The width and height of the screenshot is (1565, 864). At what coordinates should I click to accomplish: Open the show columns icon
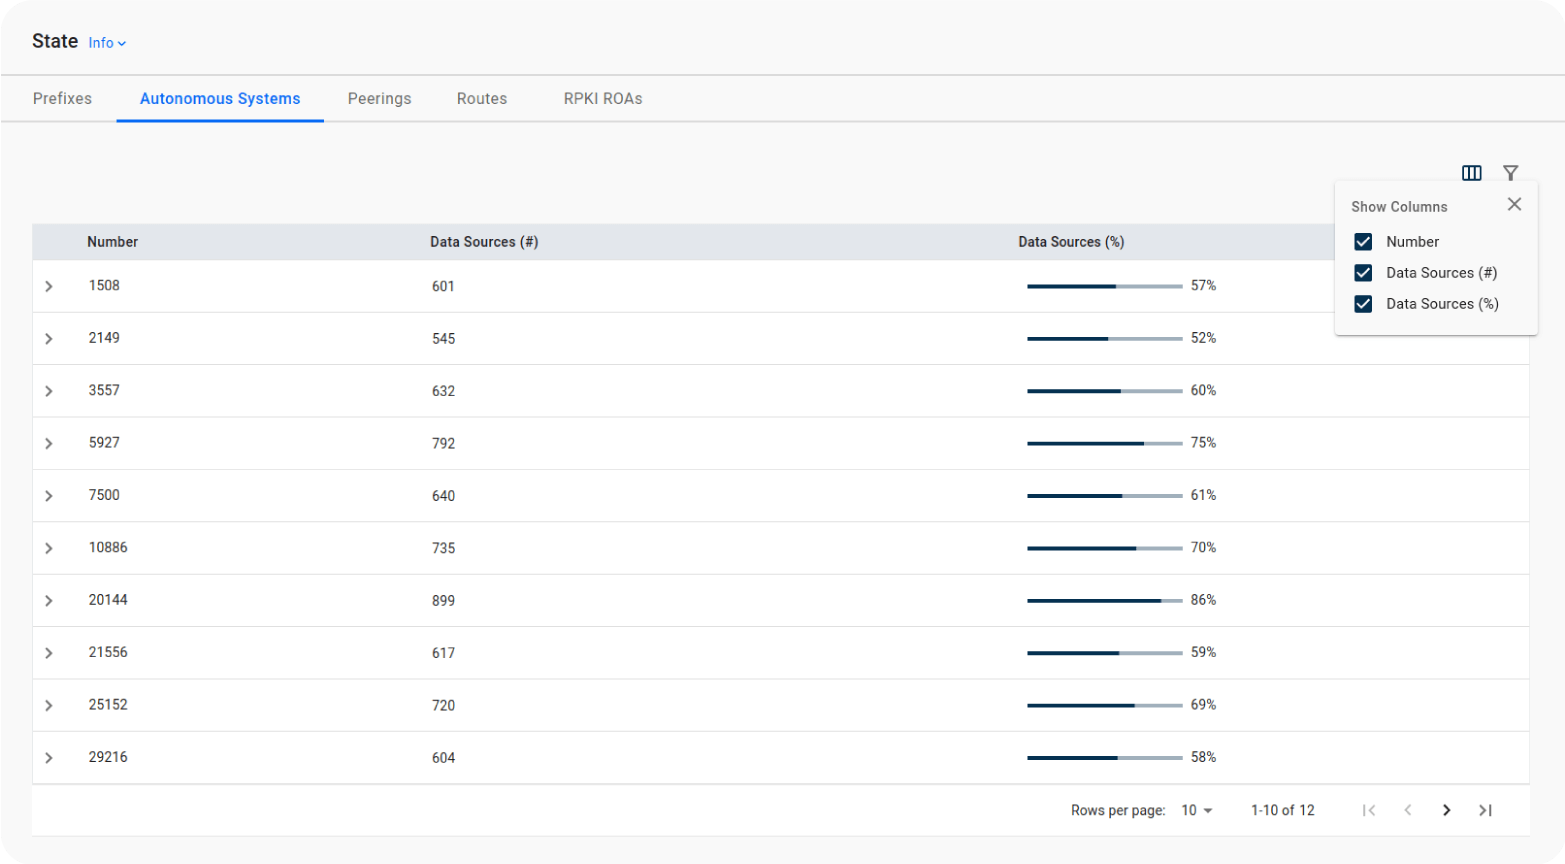pos(1471,173)
